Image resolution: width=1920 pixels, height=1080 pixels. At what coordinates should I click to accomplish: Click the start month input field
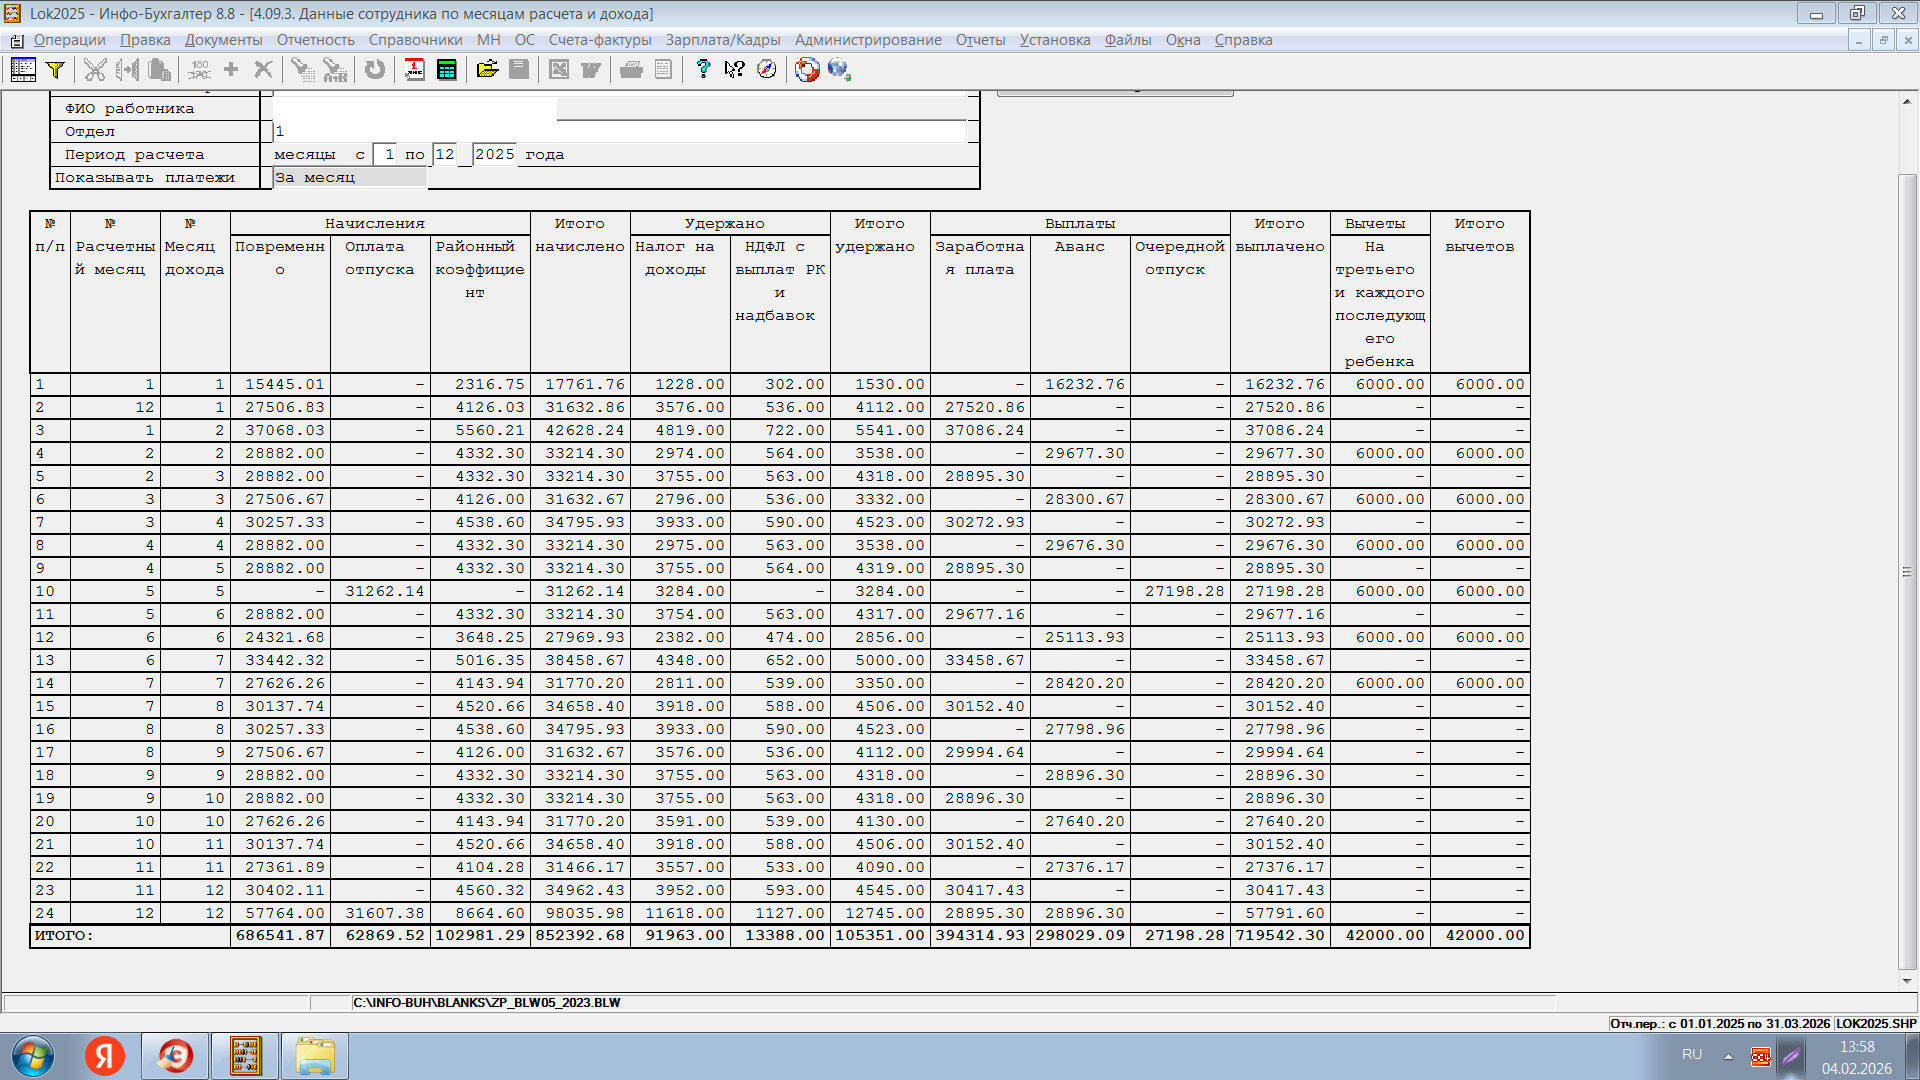click(387, 154)
